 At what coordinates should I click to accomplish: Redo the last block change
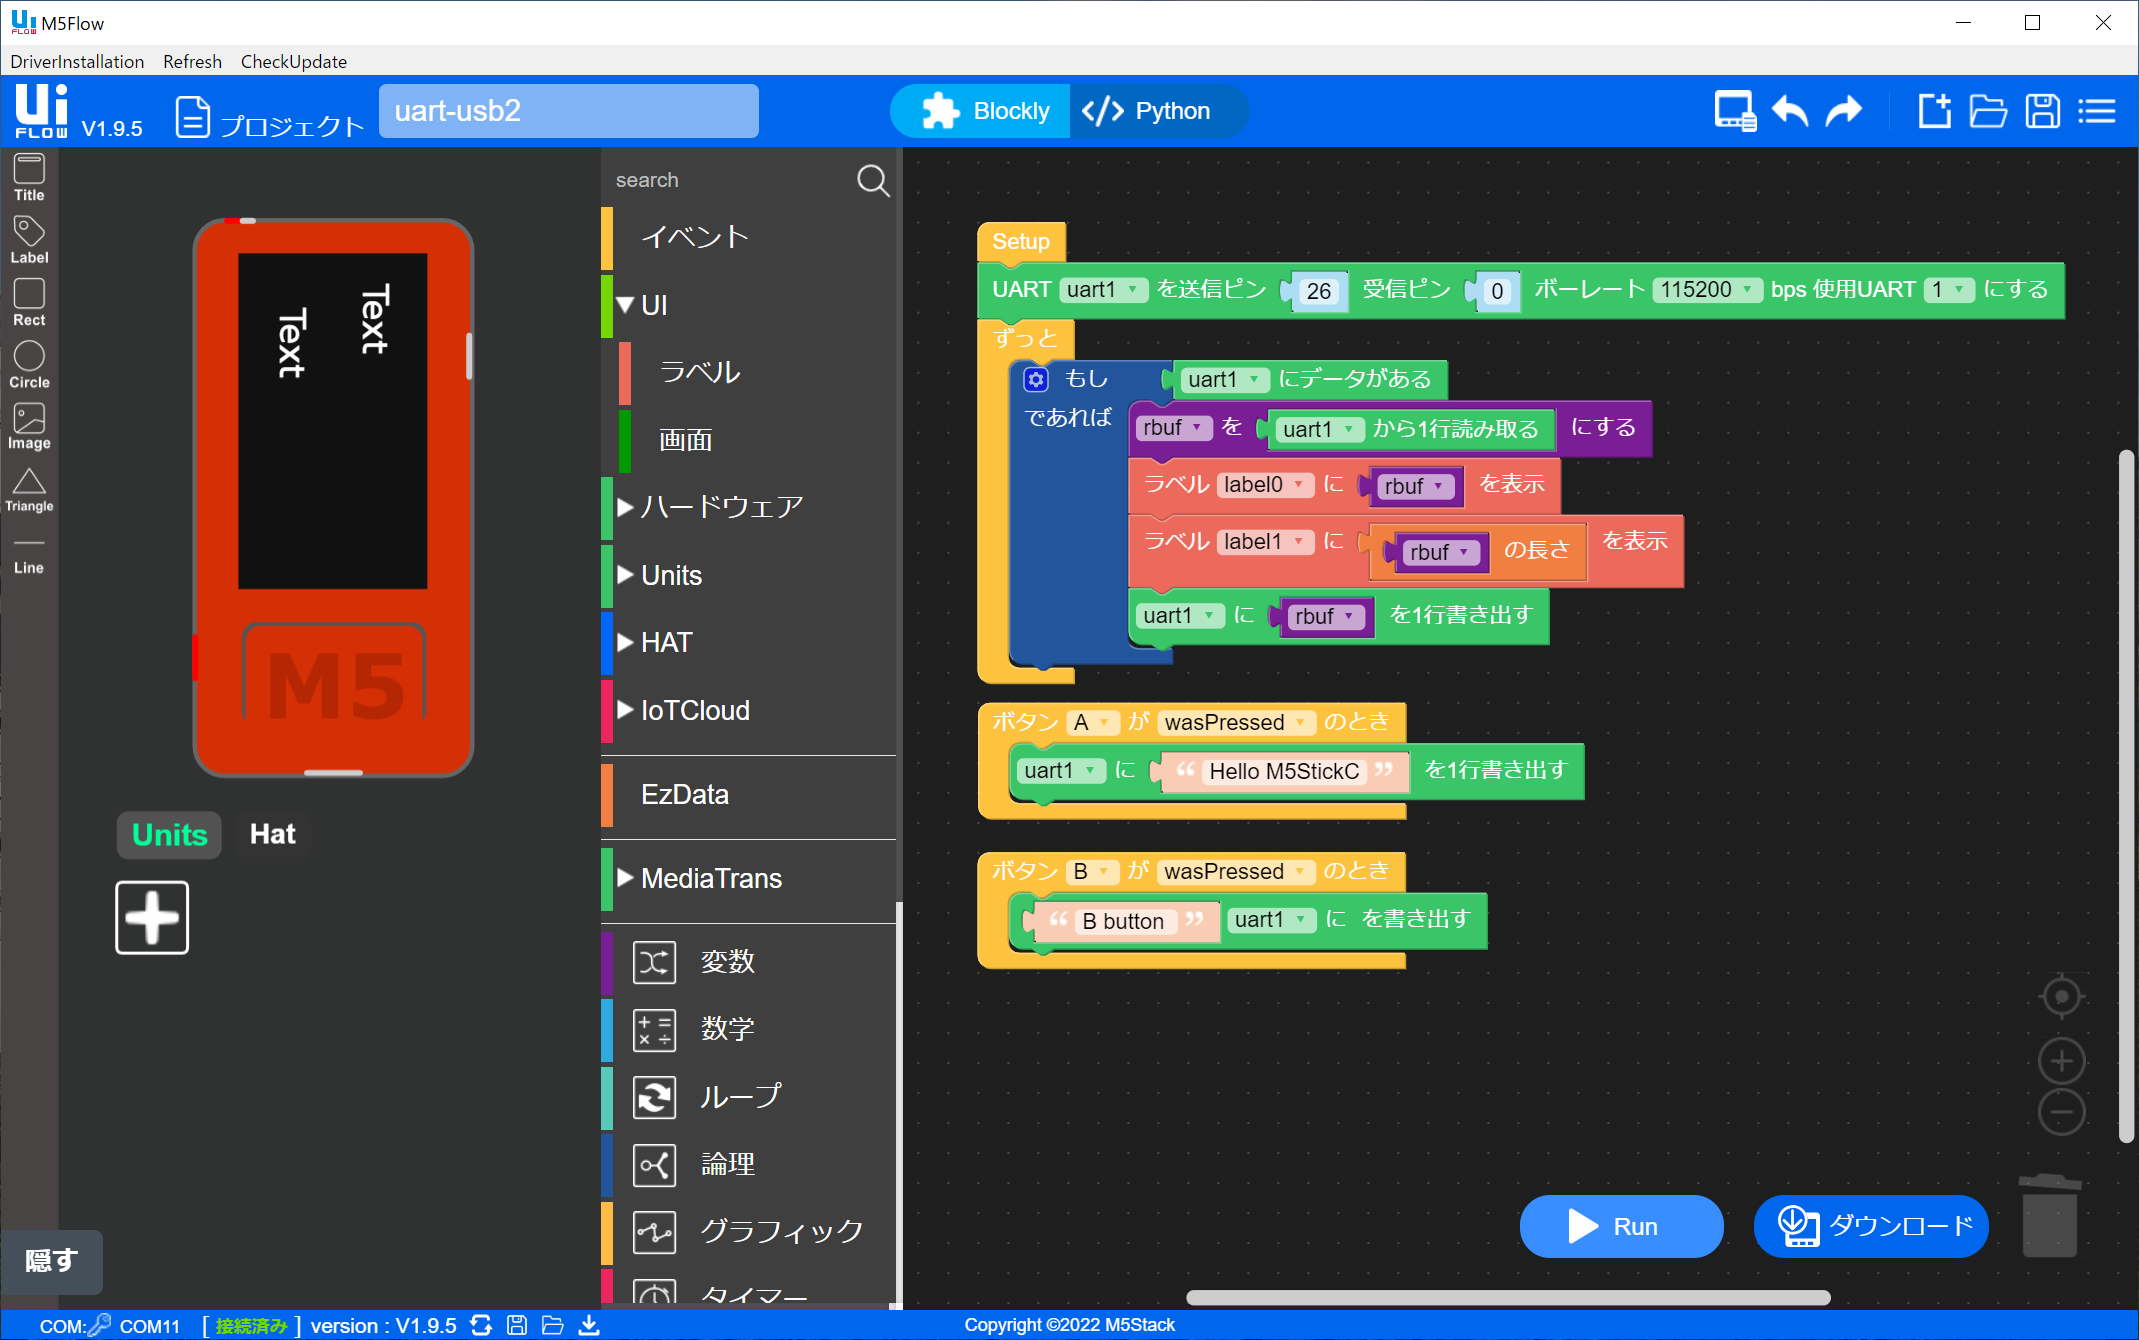tap(1843, 111)
